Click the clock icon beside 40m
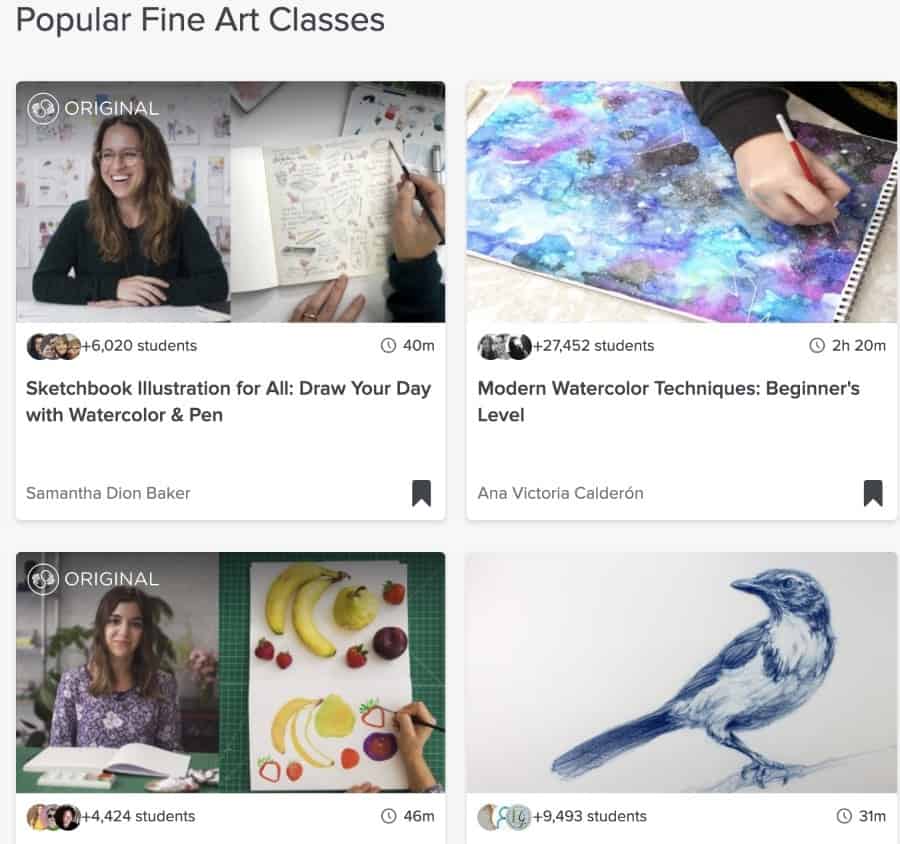 (x=389, y=345)
